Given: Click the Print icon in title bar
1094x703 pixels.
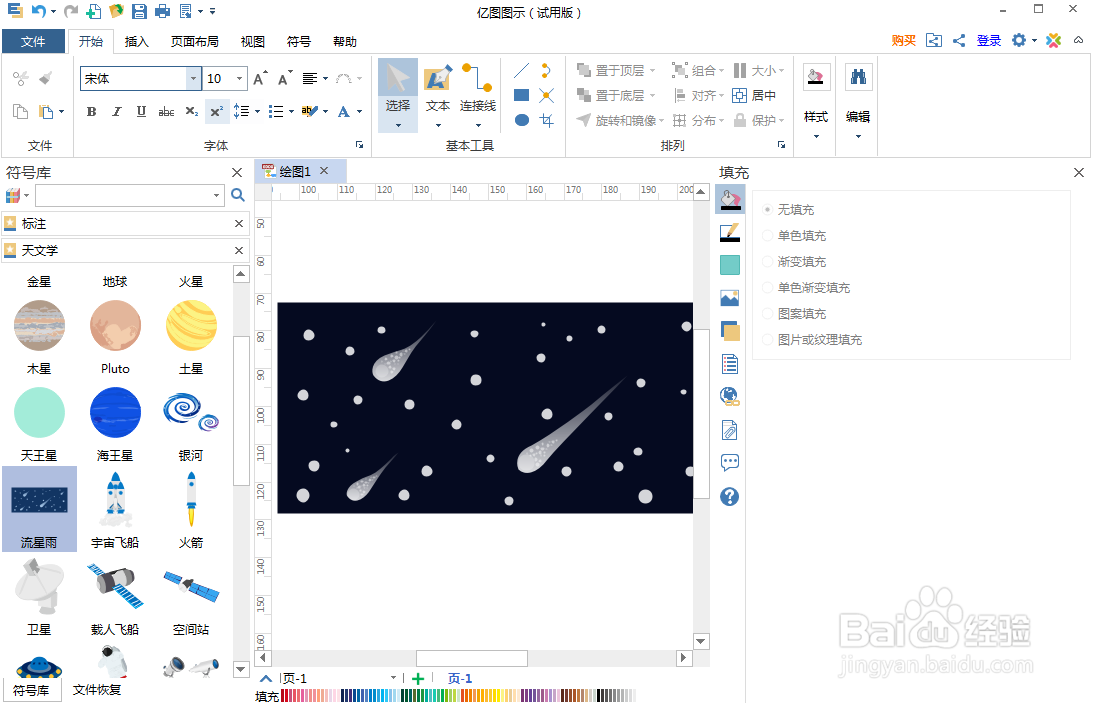Looking at the screenshot, I should pos(162,11).
